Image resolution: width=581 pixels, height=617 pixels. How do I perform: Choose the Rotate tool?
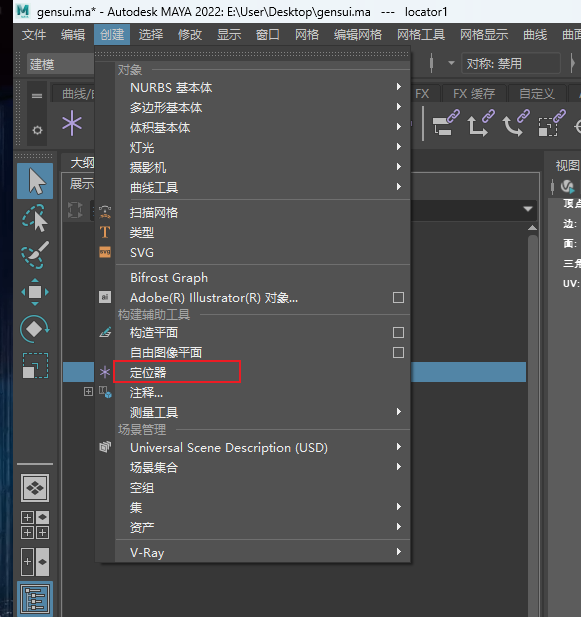point(35,329)
